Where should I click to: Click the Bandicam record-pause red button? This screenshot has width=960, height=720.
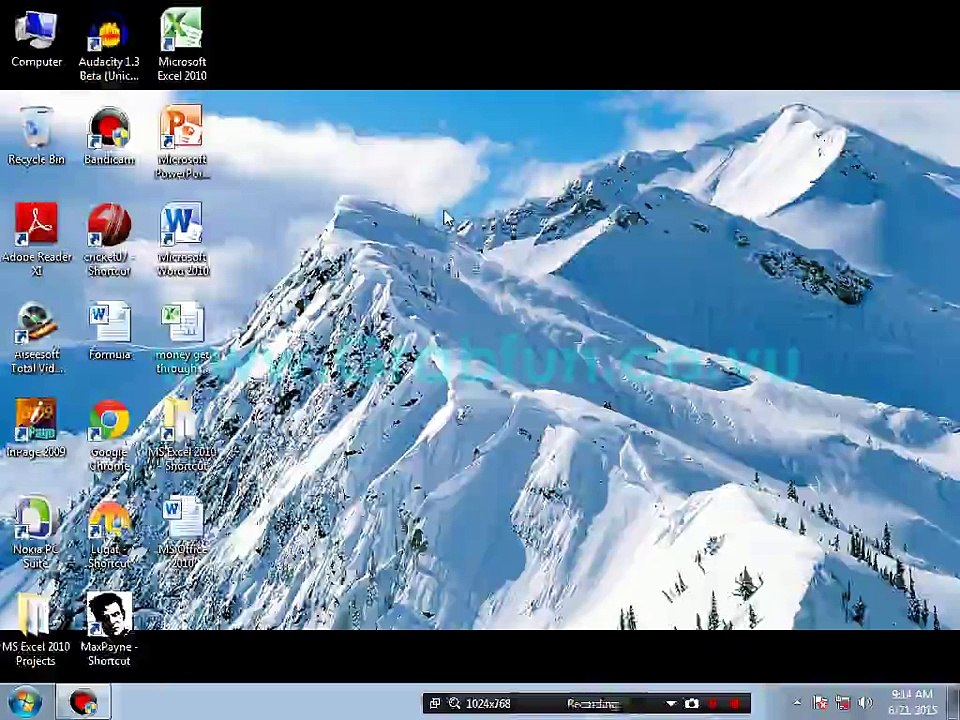713,704
